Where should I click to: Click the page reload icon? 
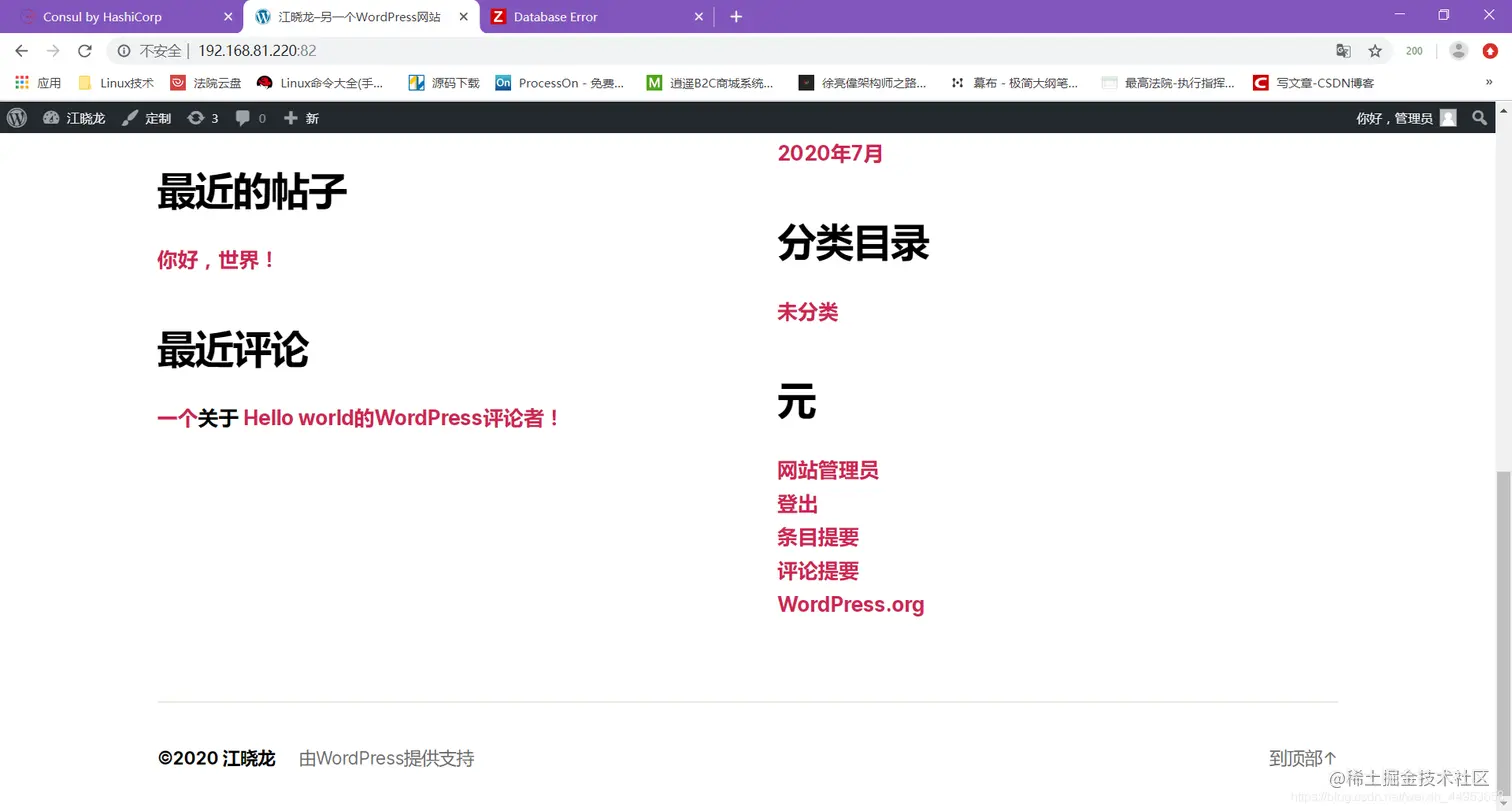pyautogui.click(x=84, y=50)
